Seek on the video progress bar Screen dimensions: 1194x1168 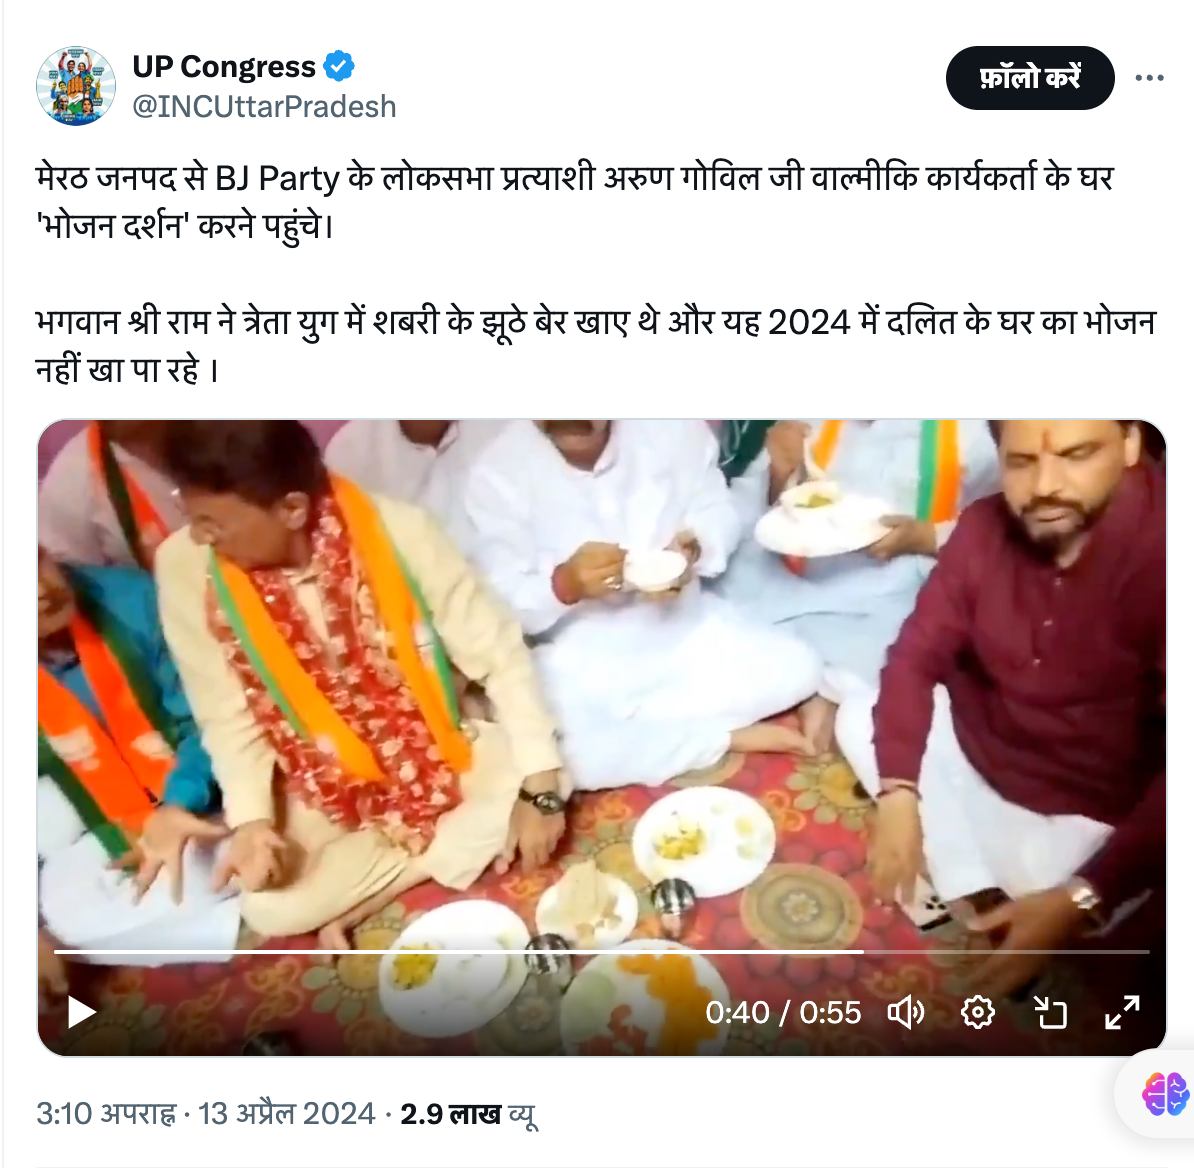(x=602, y=952)
